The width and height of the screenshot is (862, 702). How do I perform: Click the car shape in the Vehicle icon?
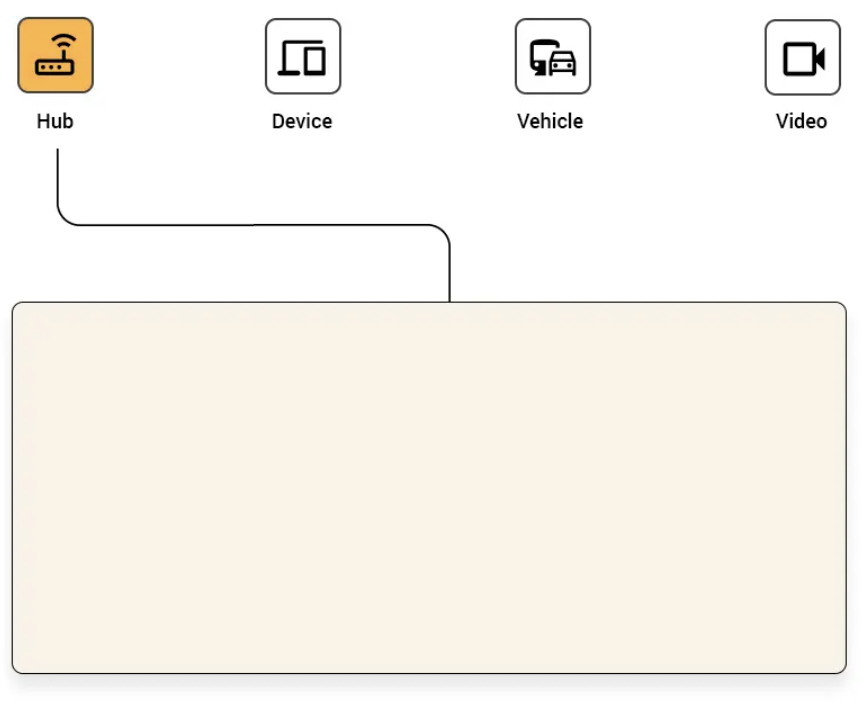(x=563, y=63)
